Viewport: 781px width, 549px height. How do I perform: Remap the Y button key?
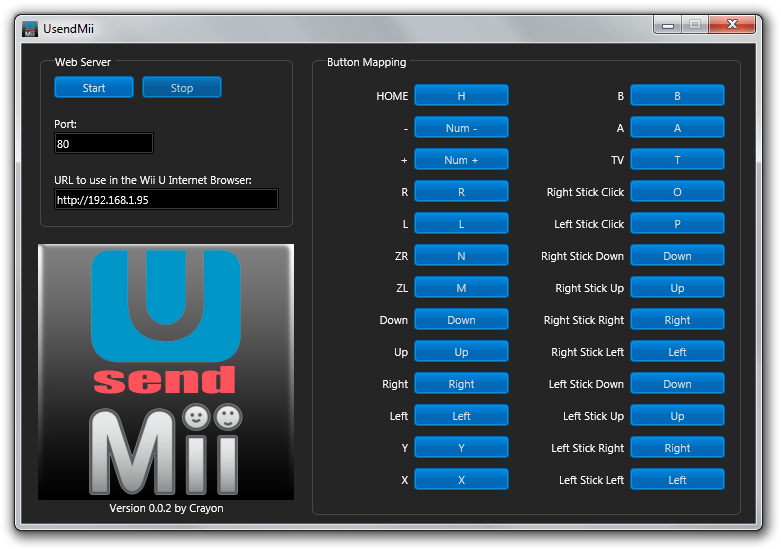point(461,447)
